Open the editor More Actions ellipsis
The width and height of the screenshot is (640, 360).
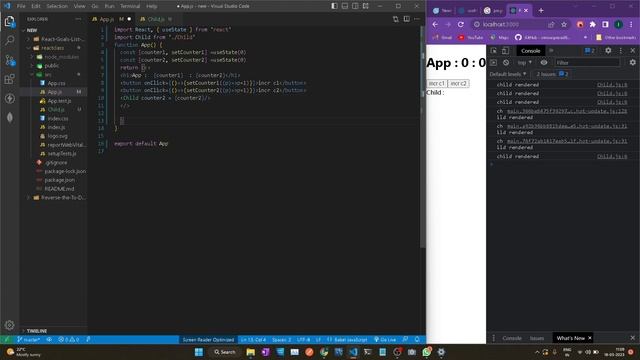click(417, 19)
